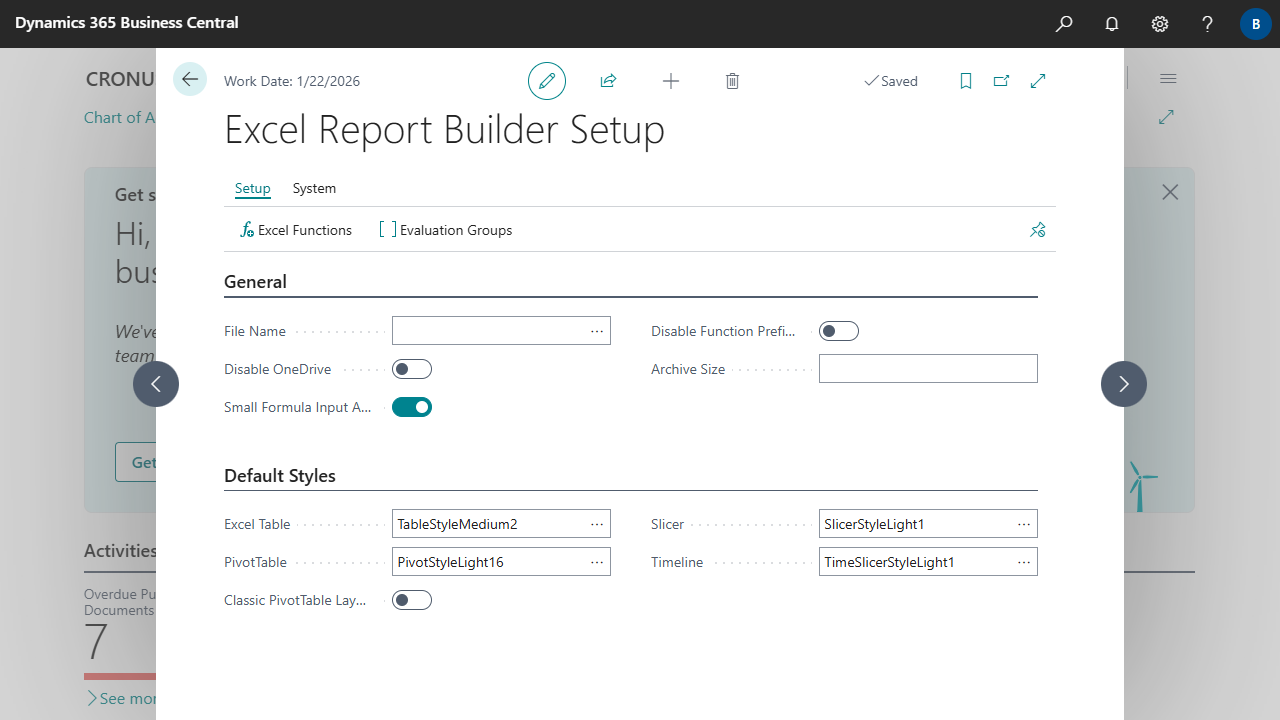Click the search magnifier in top bar
The image size is (1280, 720).
coord(1064,24)
